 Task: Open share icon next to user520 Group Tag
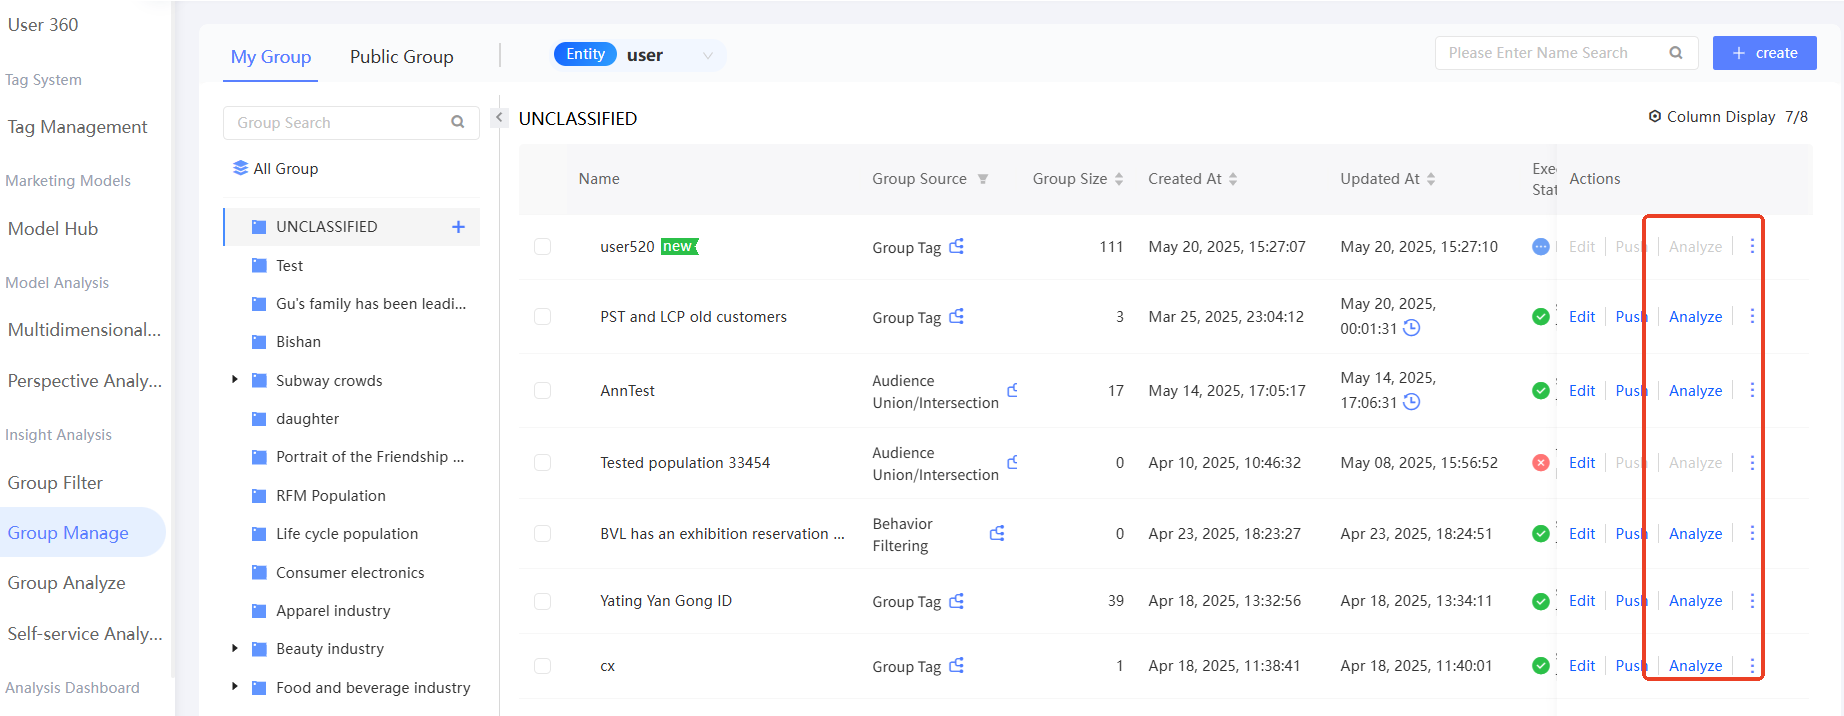pyautogui.click(x=957, y=246)
